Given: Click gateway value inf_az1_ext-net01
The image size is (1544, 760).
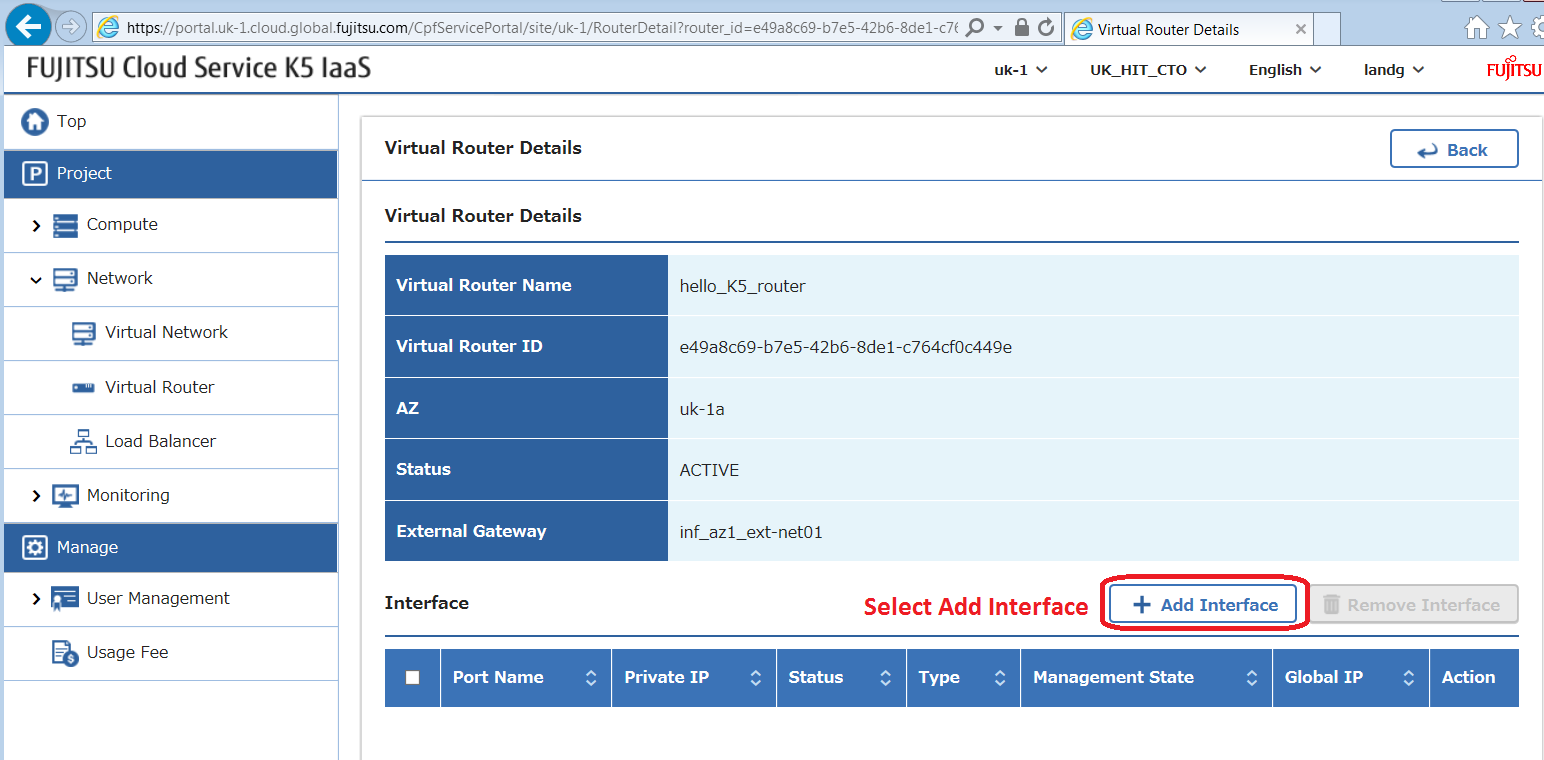Looking at the screenshot, I should 750,532.
